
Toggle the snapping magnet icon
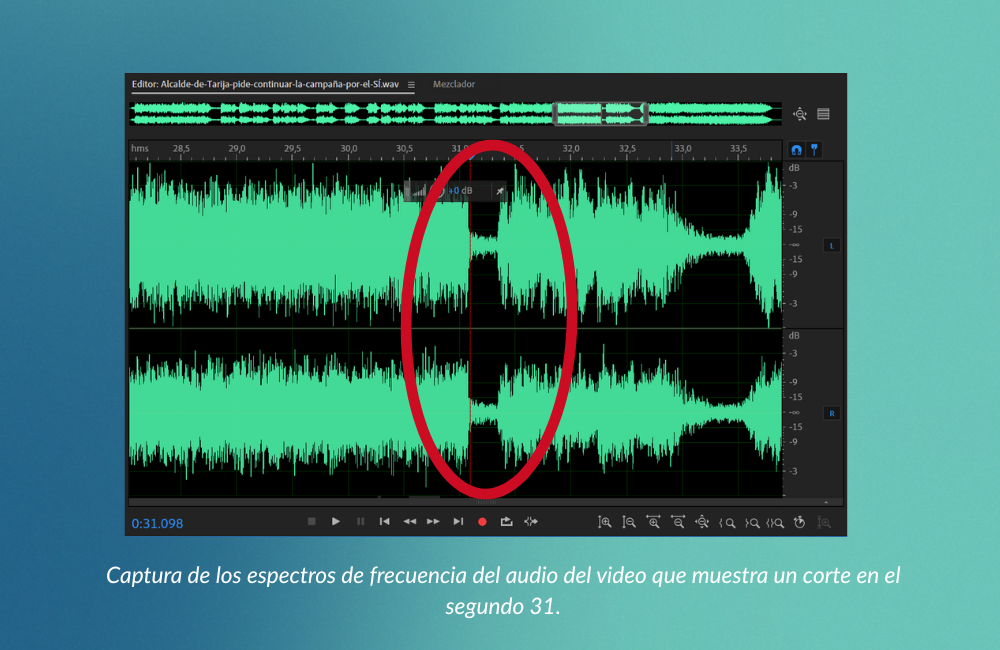pos(797,150)
